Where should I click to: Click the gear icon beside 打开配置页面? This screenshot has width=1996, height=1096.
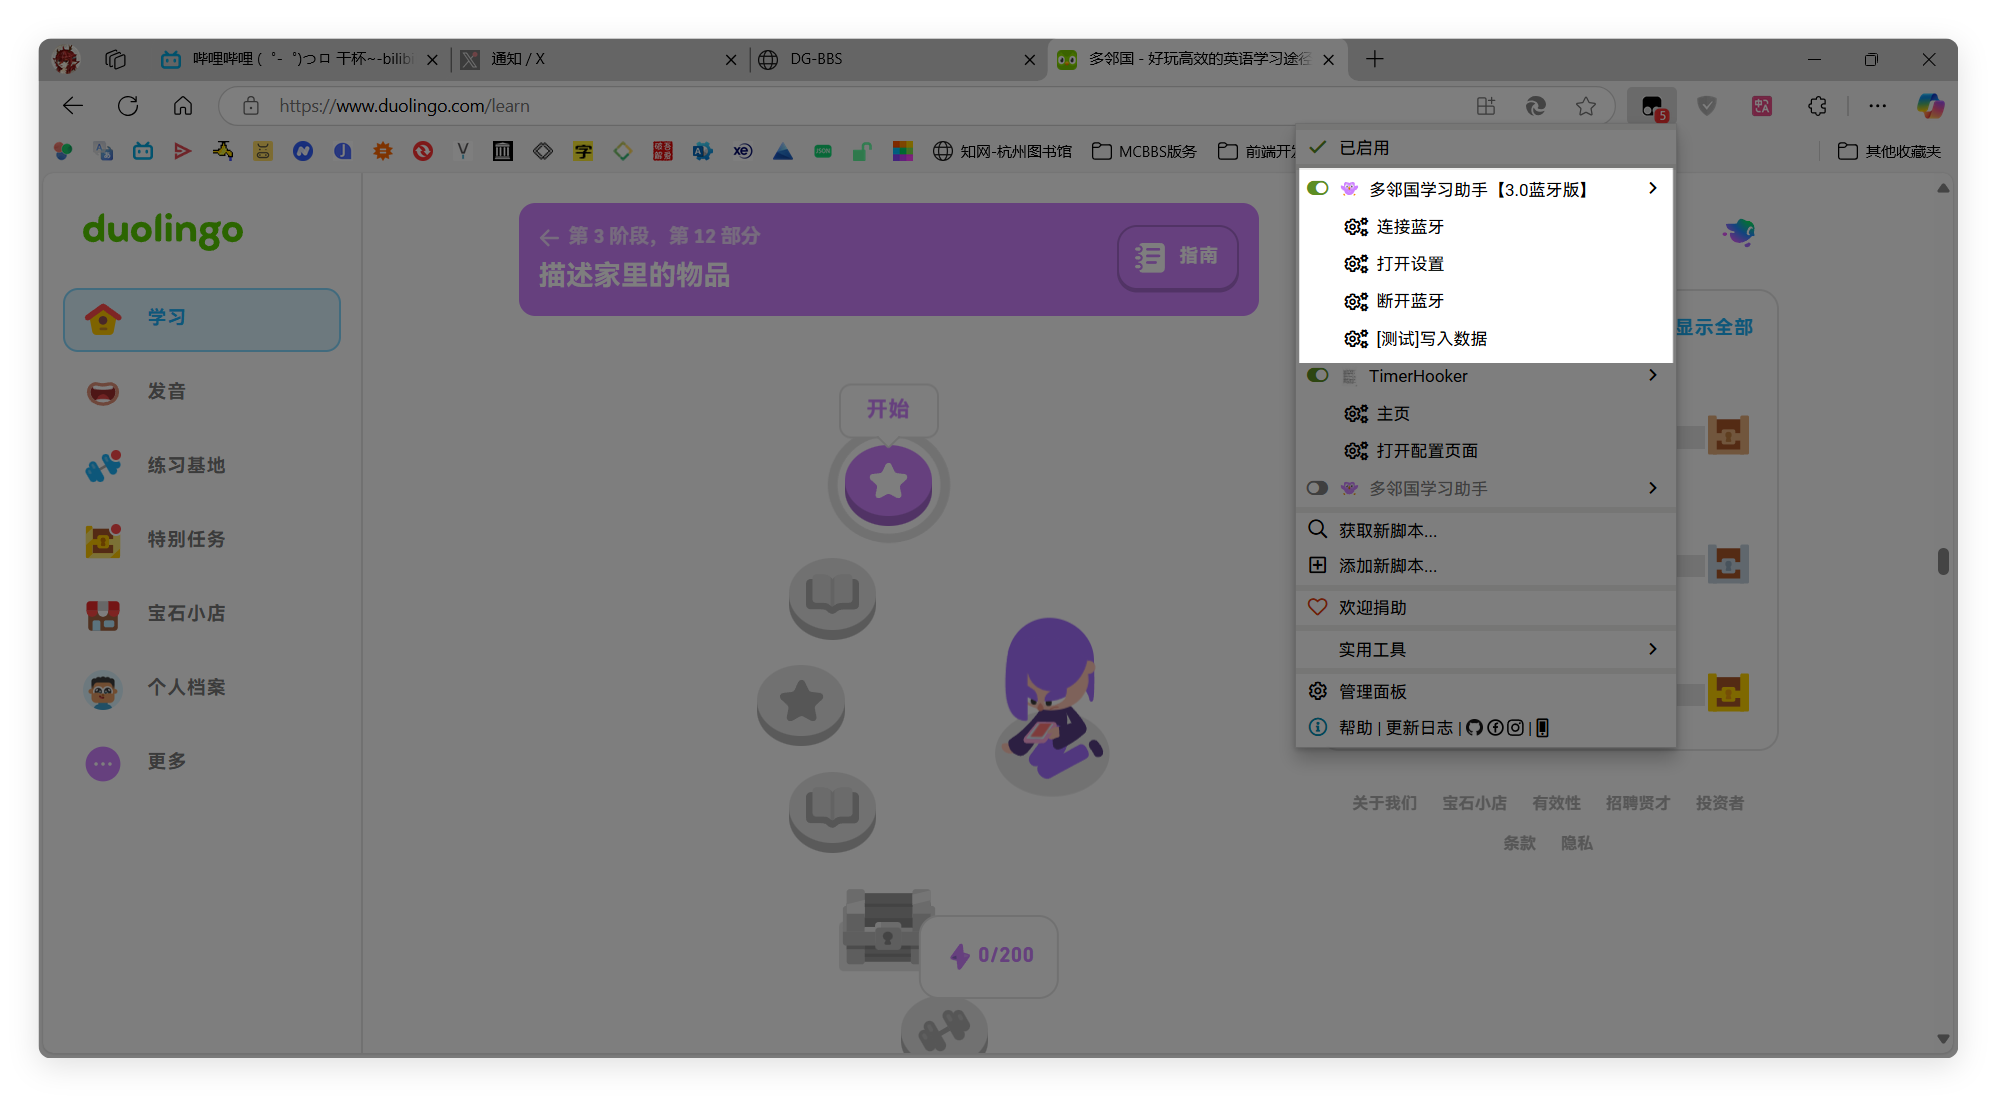(x=1356, y=451)
